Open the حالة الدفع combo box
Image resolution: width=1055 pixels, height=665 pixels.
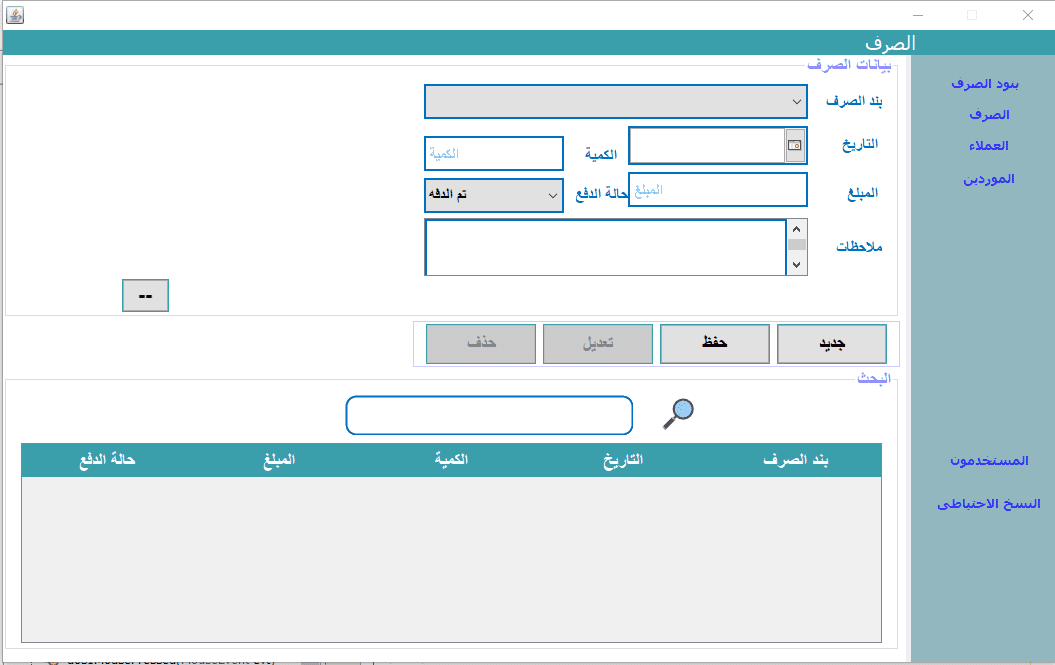point(494,195)
